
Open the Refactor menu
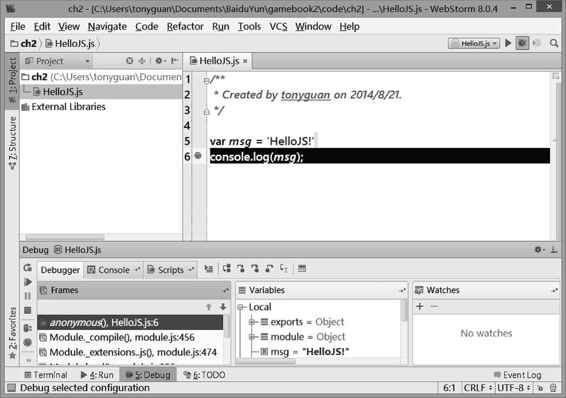click(x=185, y=27)
